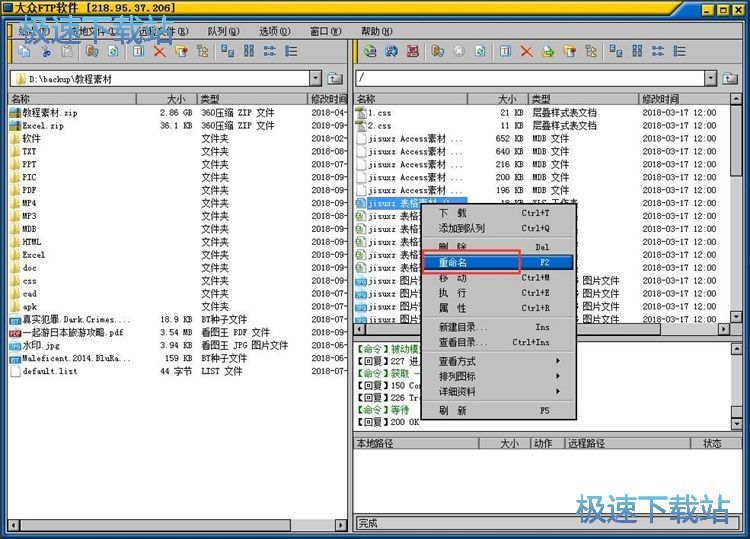Click the queue 远程路径 column header
The image size is (750, 539).
[x=628, y=443]
